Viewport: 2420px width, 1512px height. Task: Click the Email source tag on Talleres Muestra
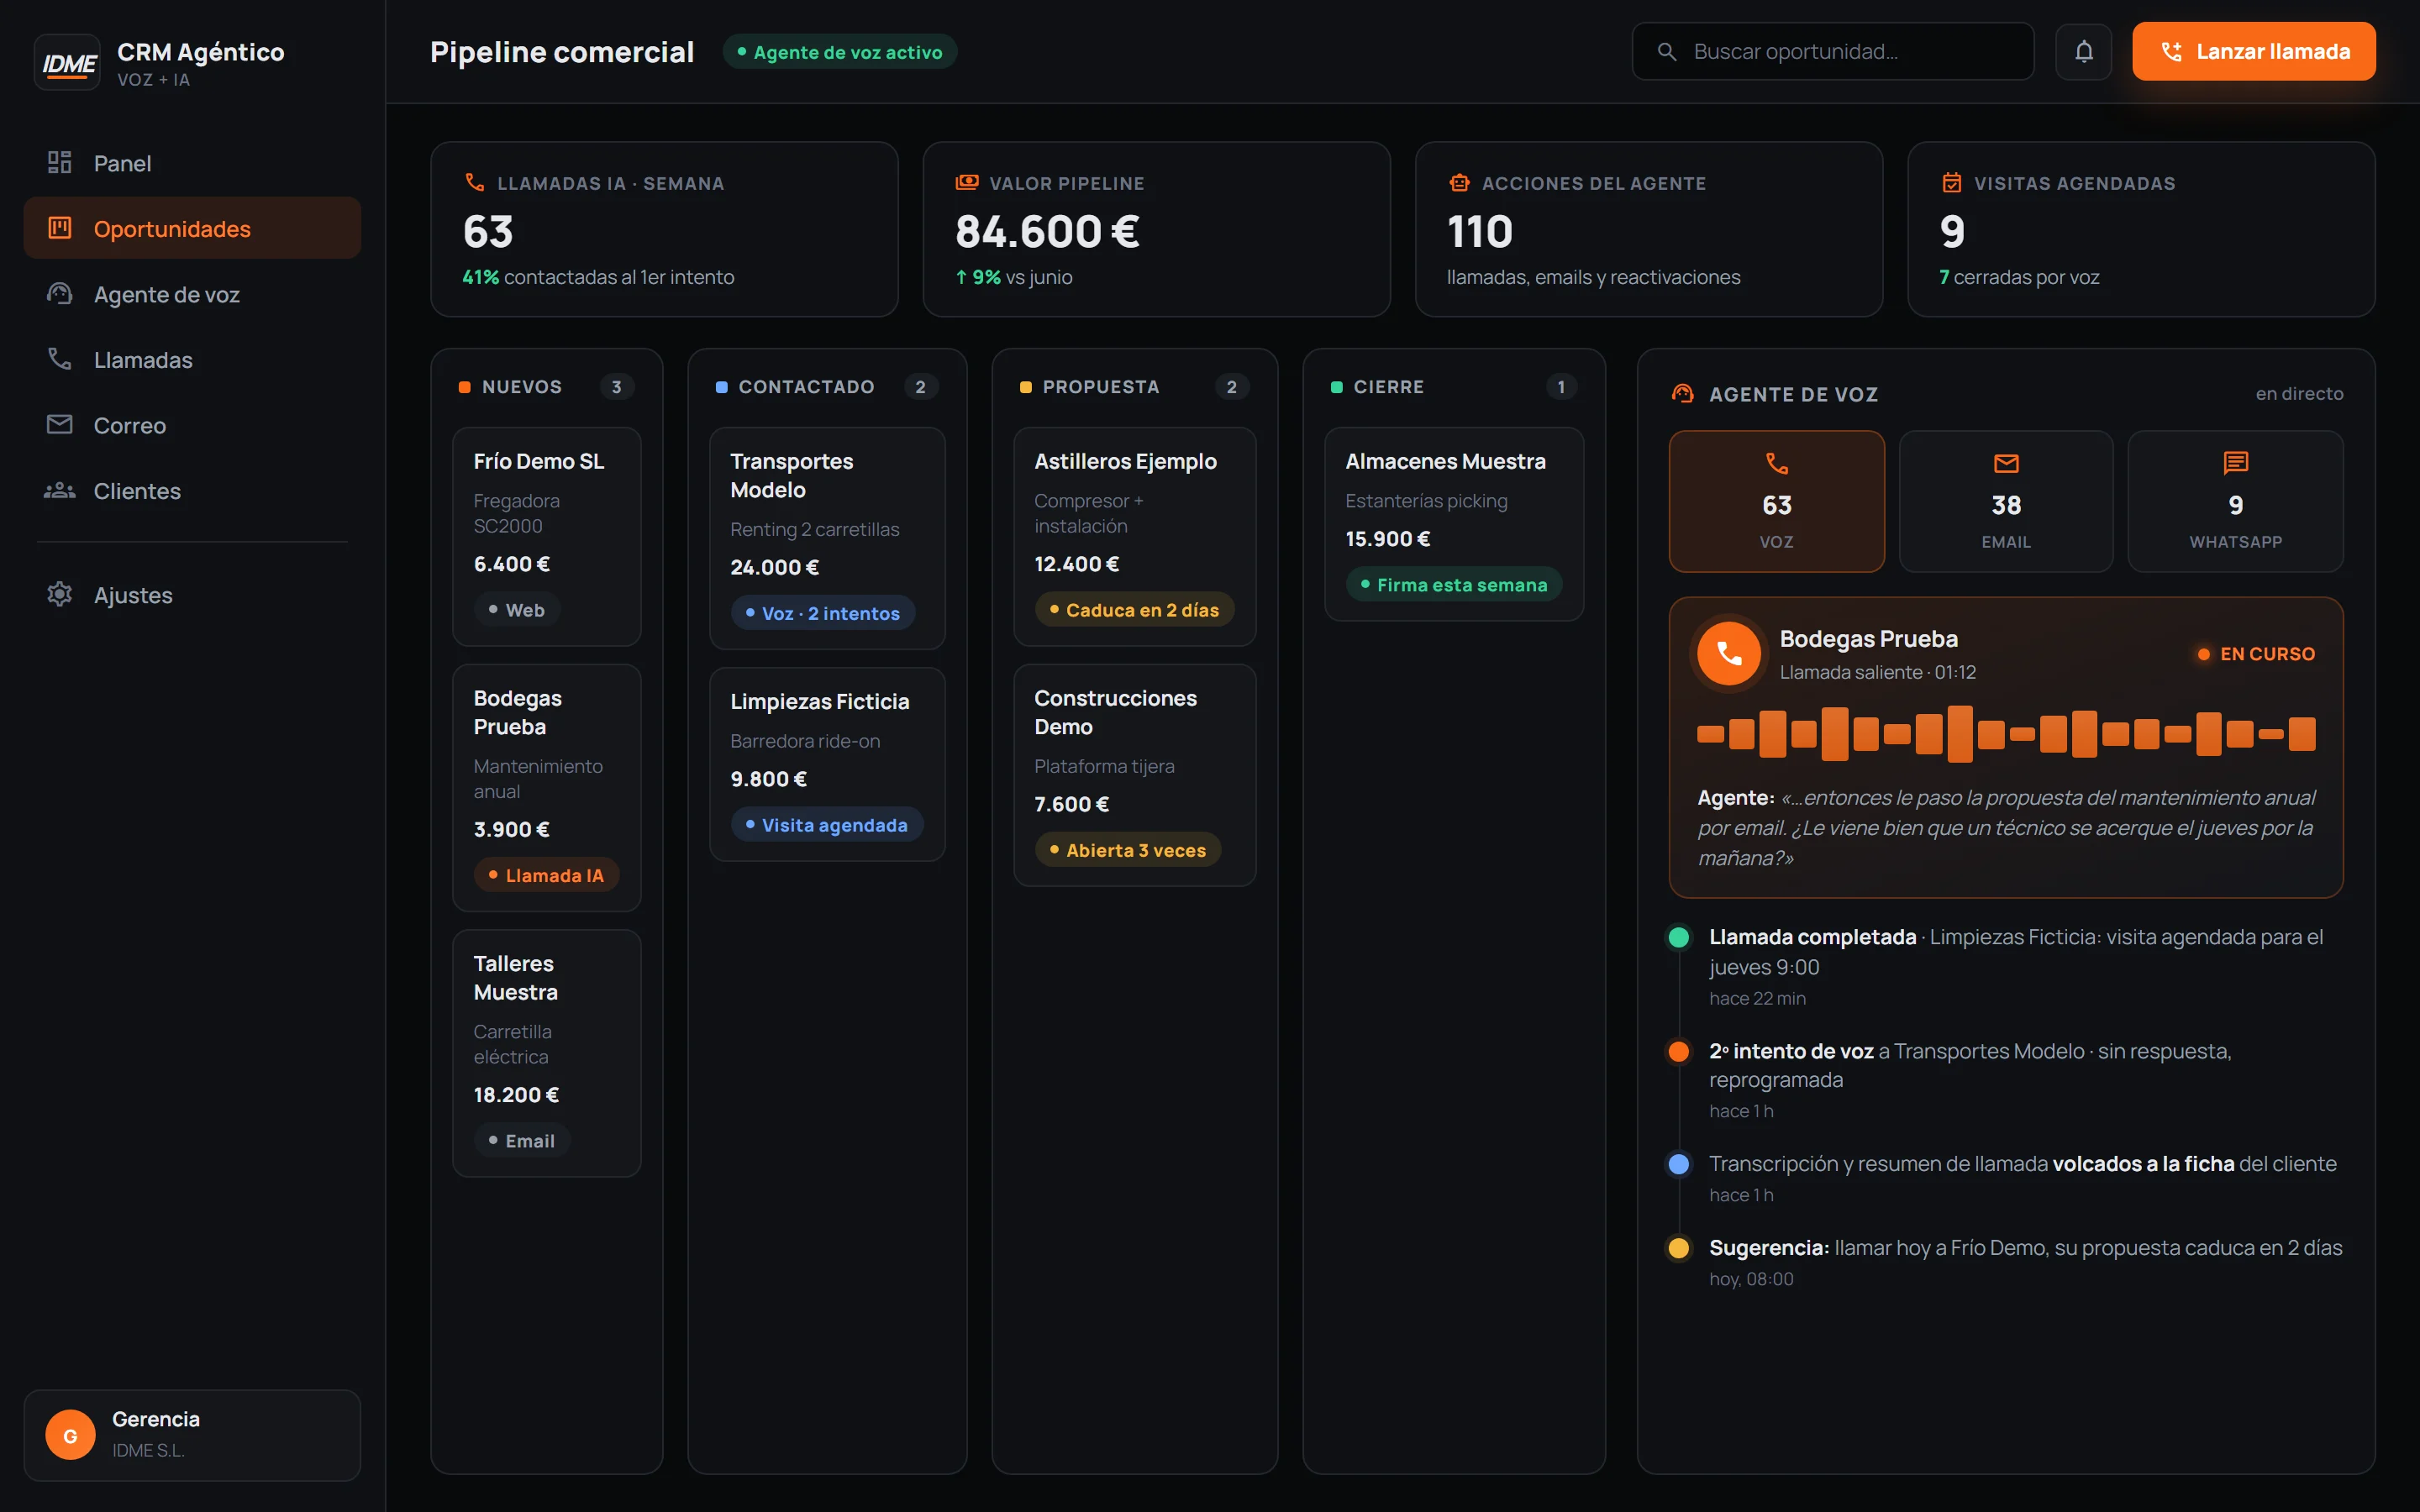(522, 1141)
